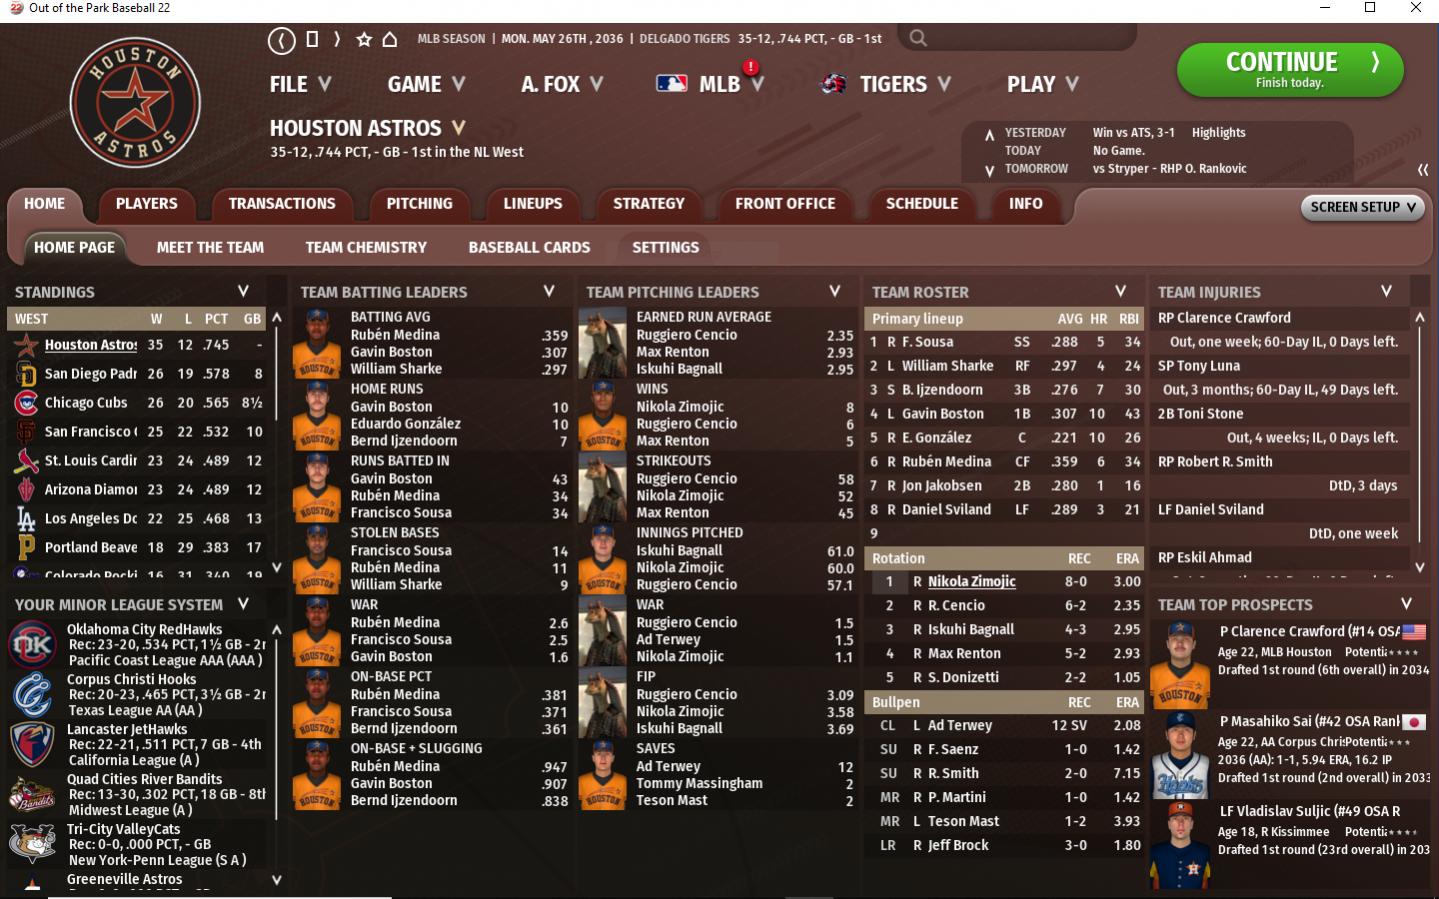Expand the Team Injuries panel dropdown arrow
Viewport: 1439px width, 899px height.
(1386, 291)
